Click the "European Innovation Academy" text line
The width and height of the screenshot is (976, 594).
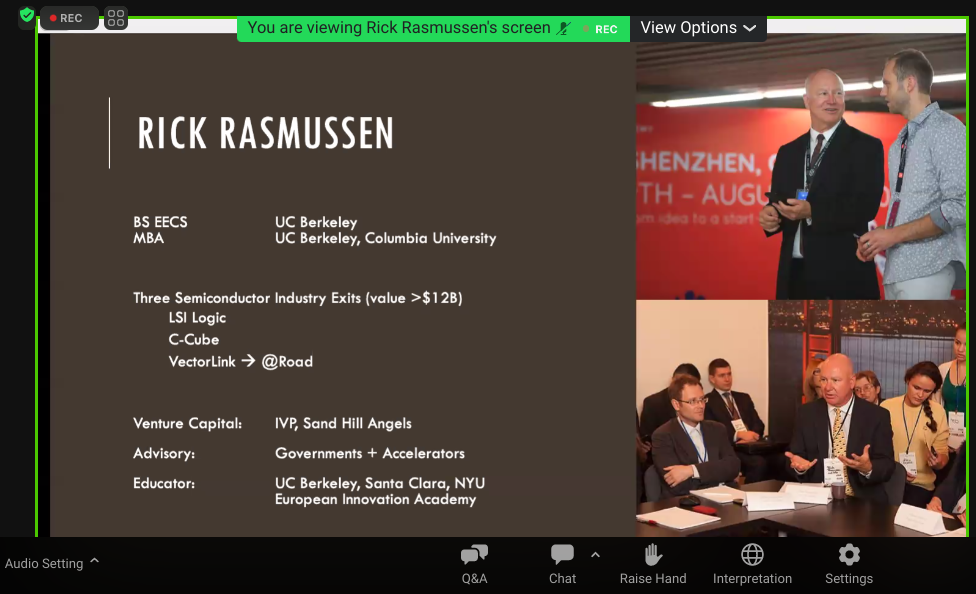[x=375, y=499]
